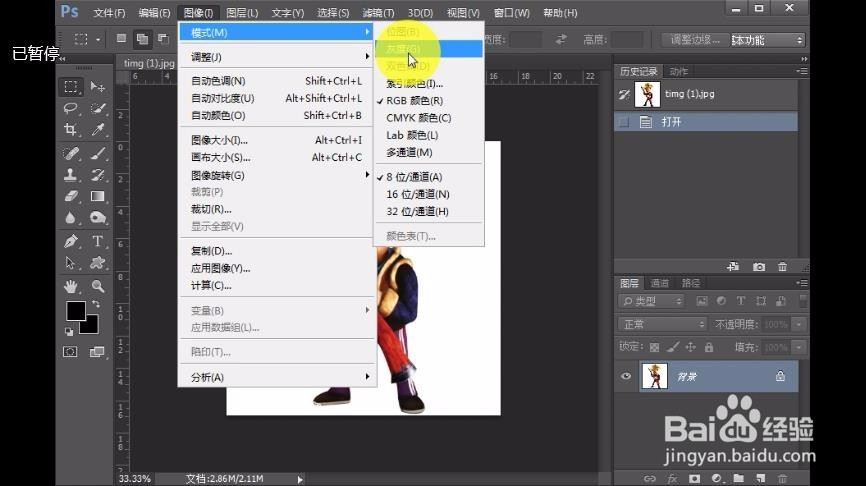Select the Zoom tool
866x486 pixels.
98,286
